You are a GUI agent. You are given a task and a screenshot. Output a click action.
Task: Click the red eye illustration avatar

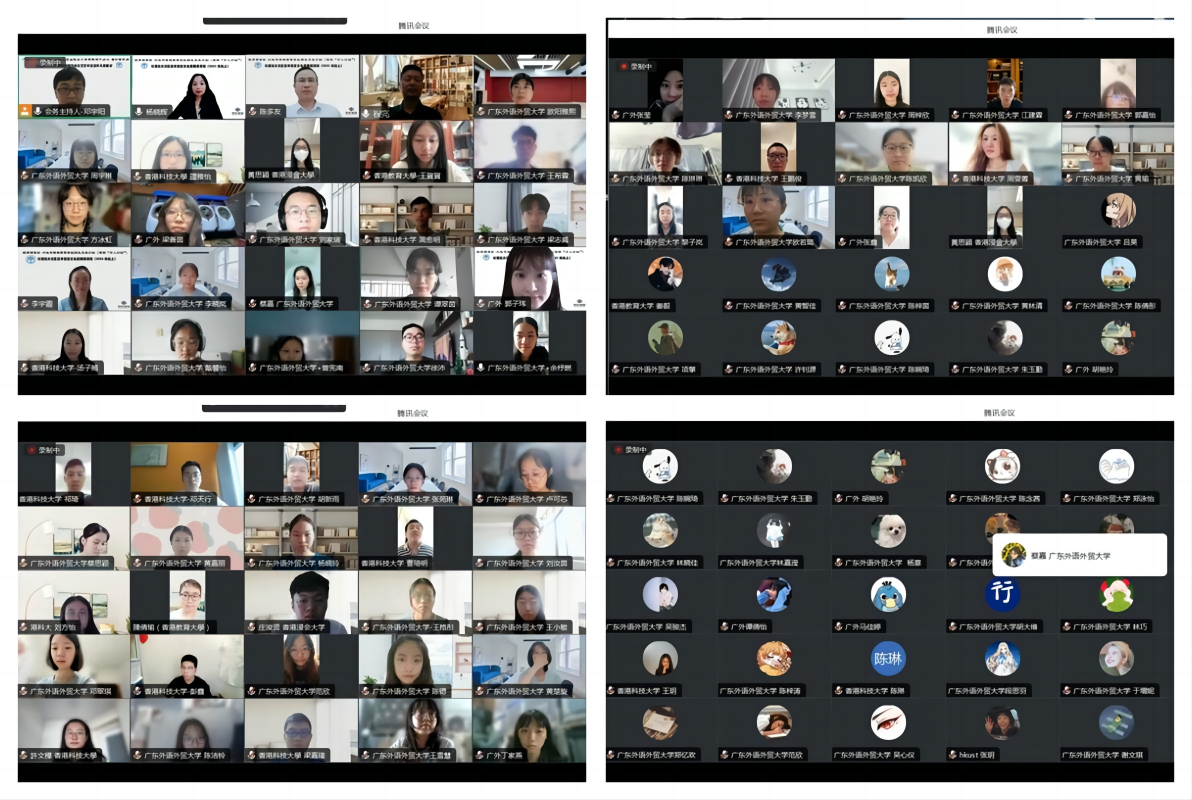coord(888,722)
